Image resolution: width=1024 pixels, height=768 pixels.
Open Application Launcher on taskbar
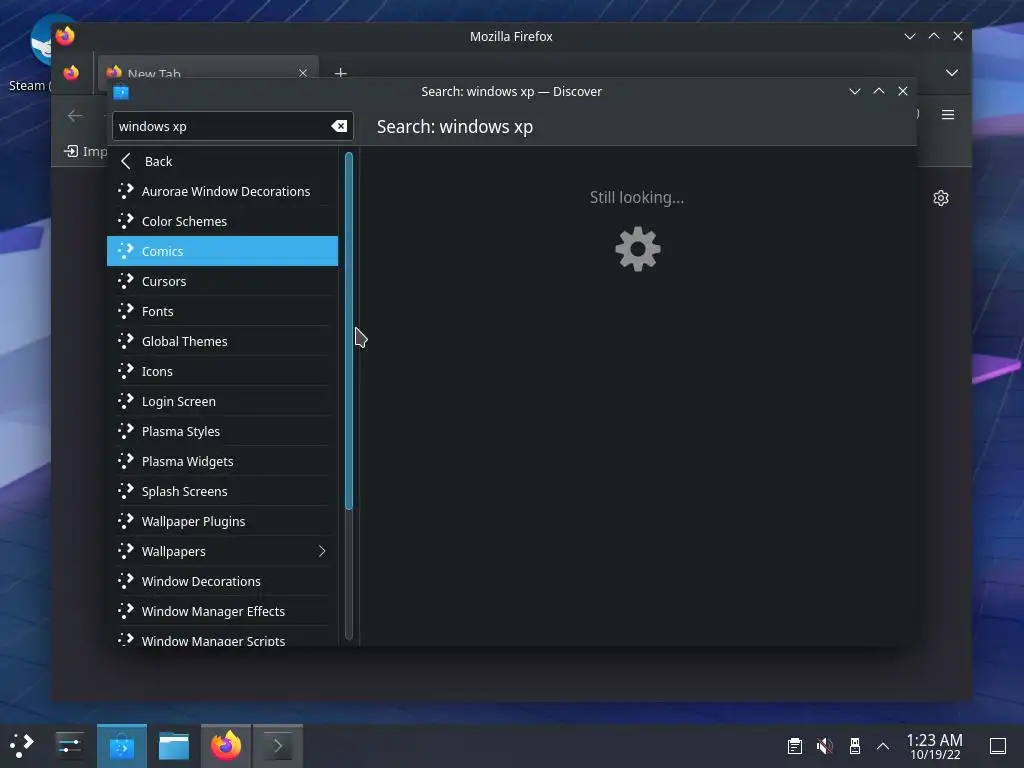coord(22,745)
